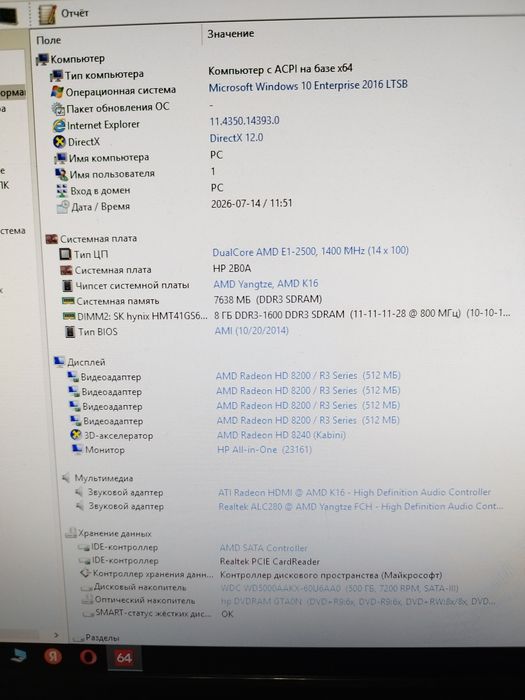
Task: Click the 3D-акселератор icon
Action: pos(76,435)
